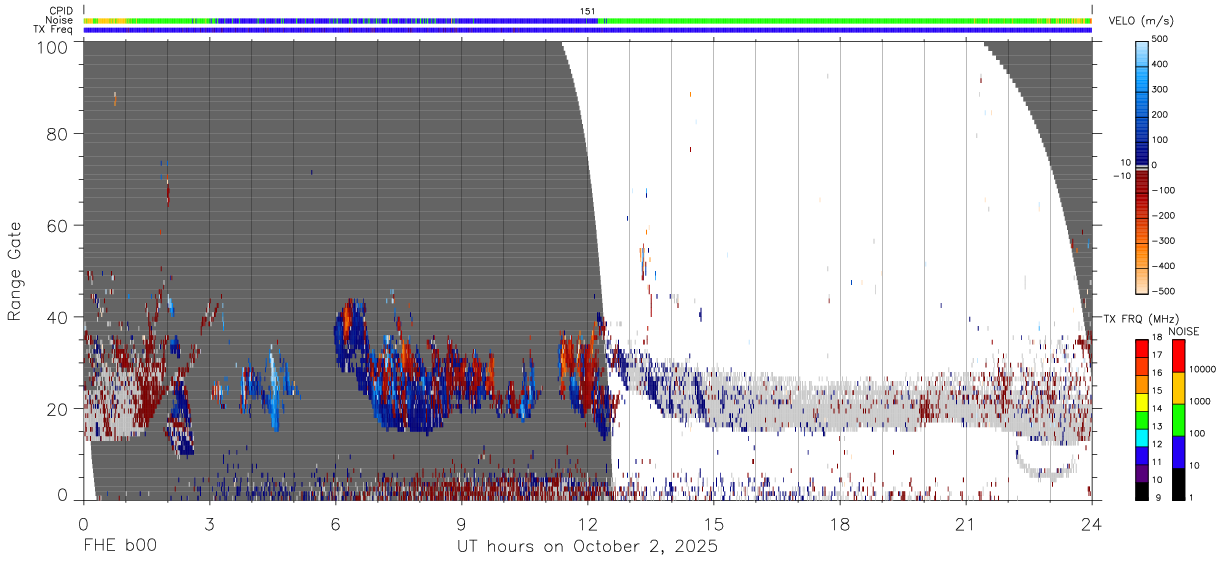Click the '12' label on TX FRQ scale
This screenshot has width=1228, height=567.
point(1159,445)
